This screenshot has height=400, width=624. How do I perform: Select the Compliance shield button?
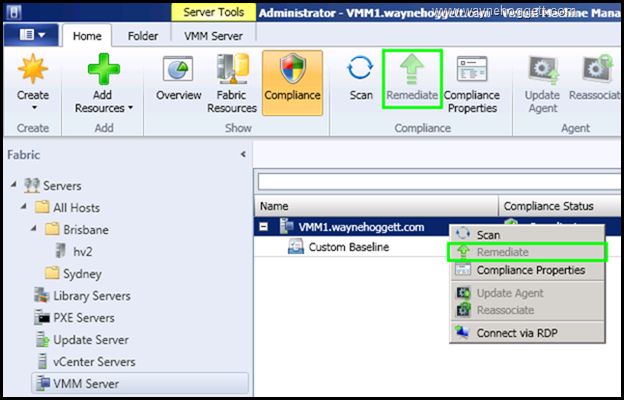pyautogui.click(x=292, y=82)
